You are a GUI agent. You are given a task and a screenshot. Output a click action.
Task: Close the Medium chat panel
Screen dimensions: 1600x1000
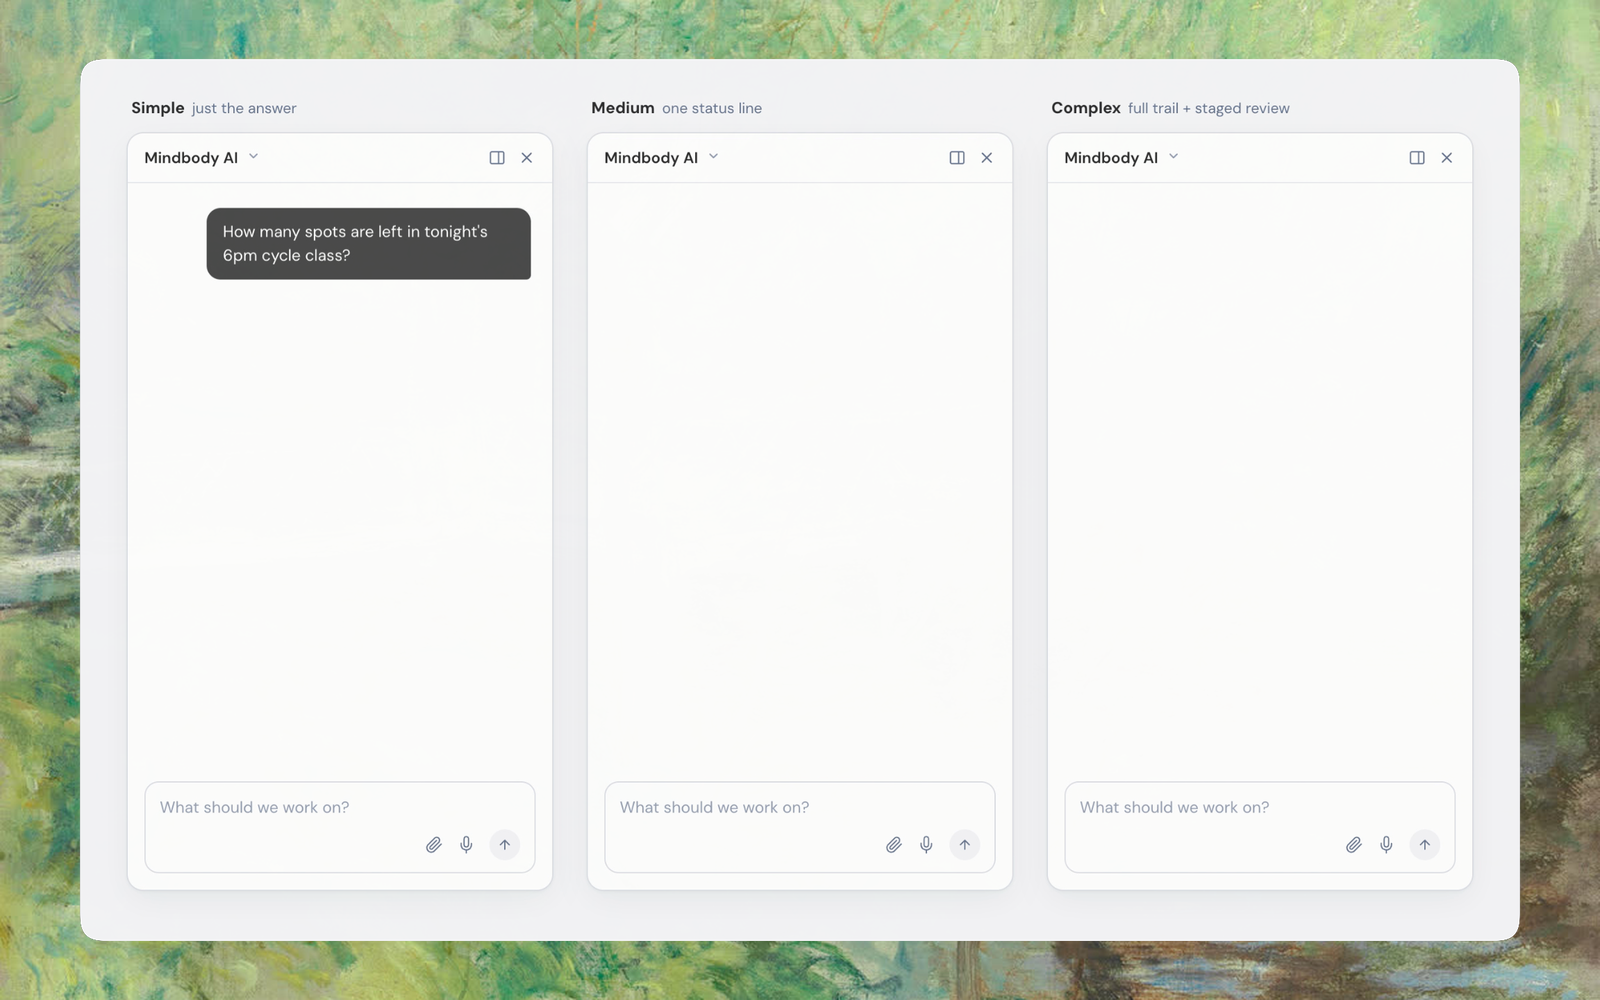[987, 158]
